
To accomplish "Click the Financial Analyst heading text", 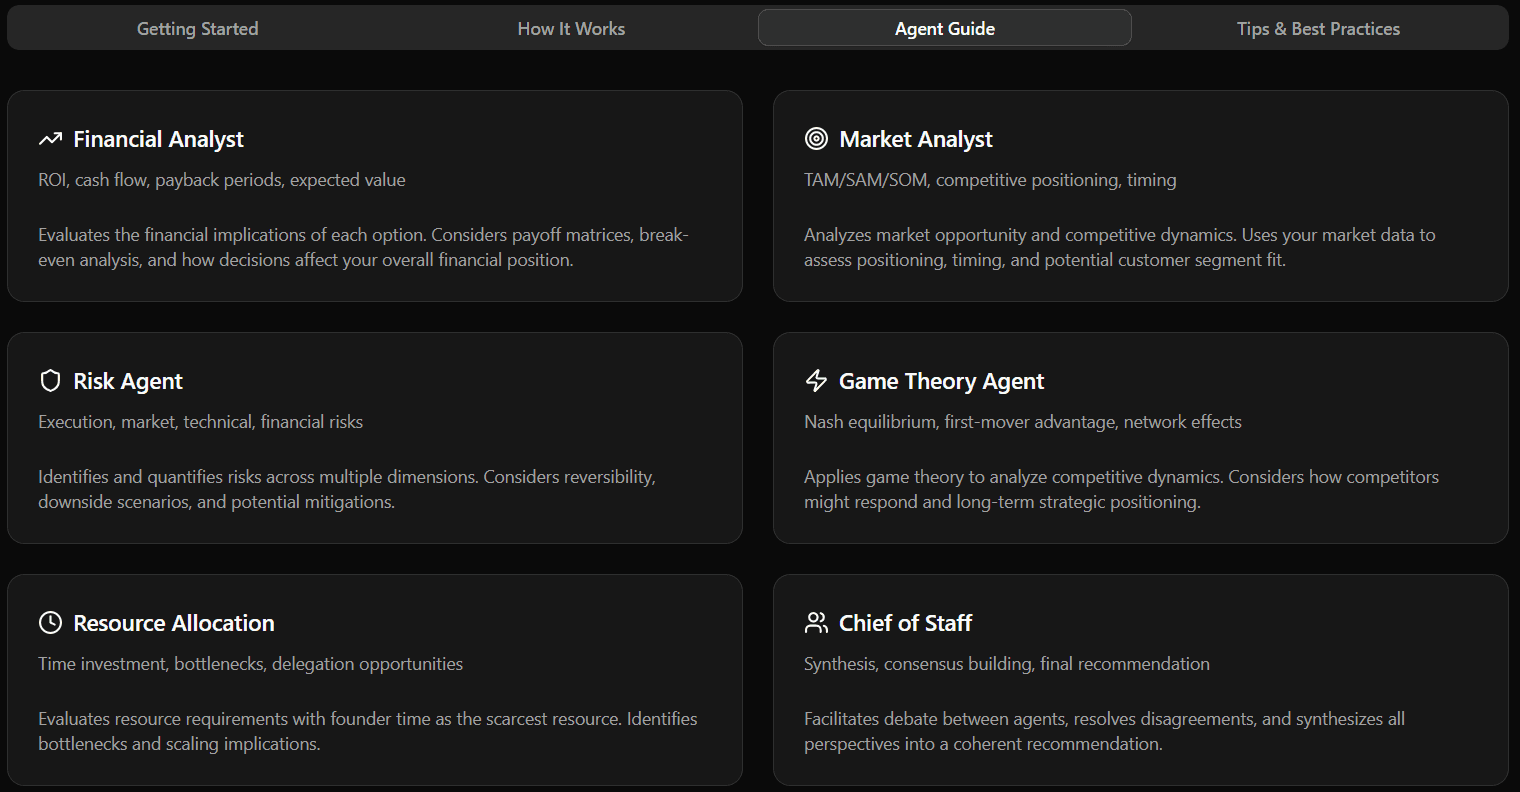I will (158, 138).
